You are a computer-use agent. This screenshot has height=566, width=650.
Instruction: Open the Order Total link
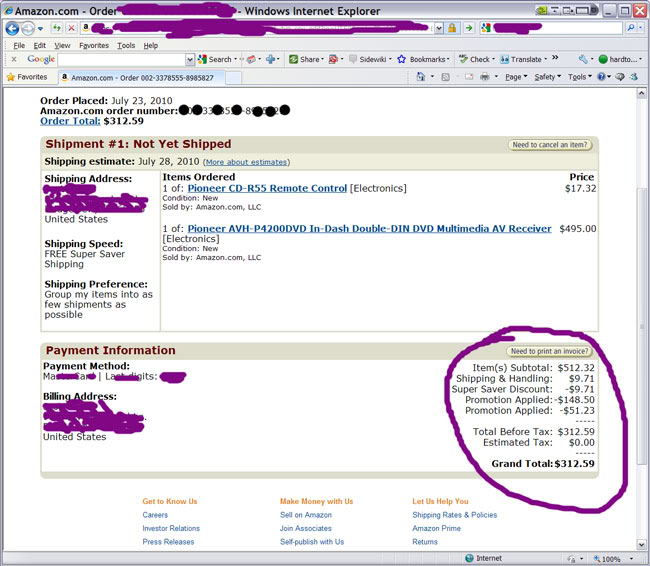tap(70, 121)
